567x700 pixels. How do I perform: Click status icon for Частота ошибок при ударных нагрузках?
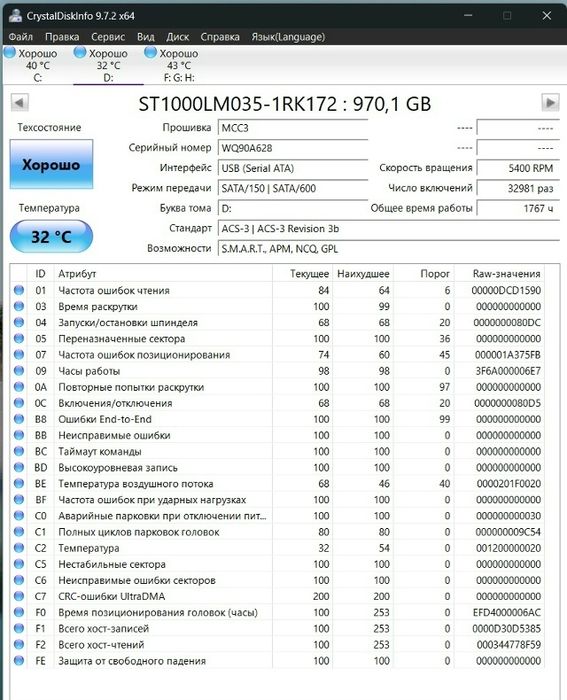pyautogui.click(x=19, y=500)
